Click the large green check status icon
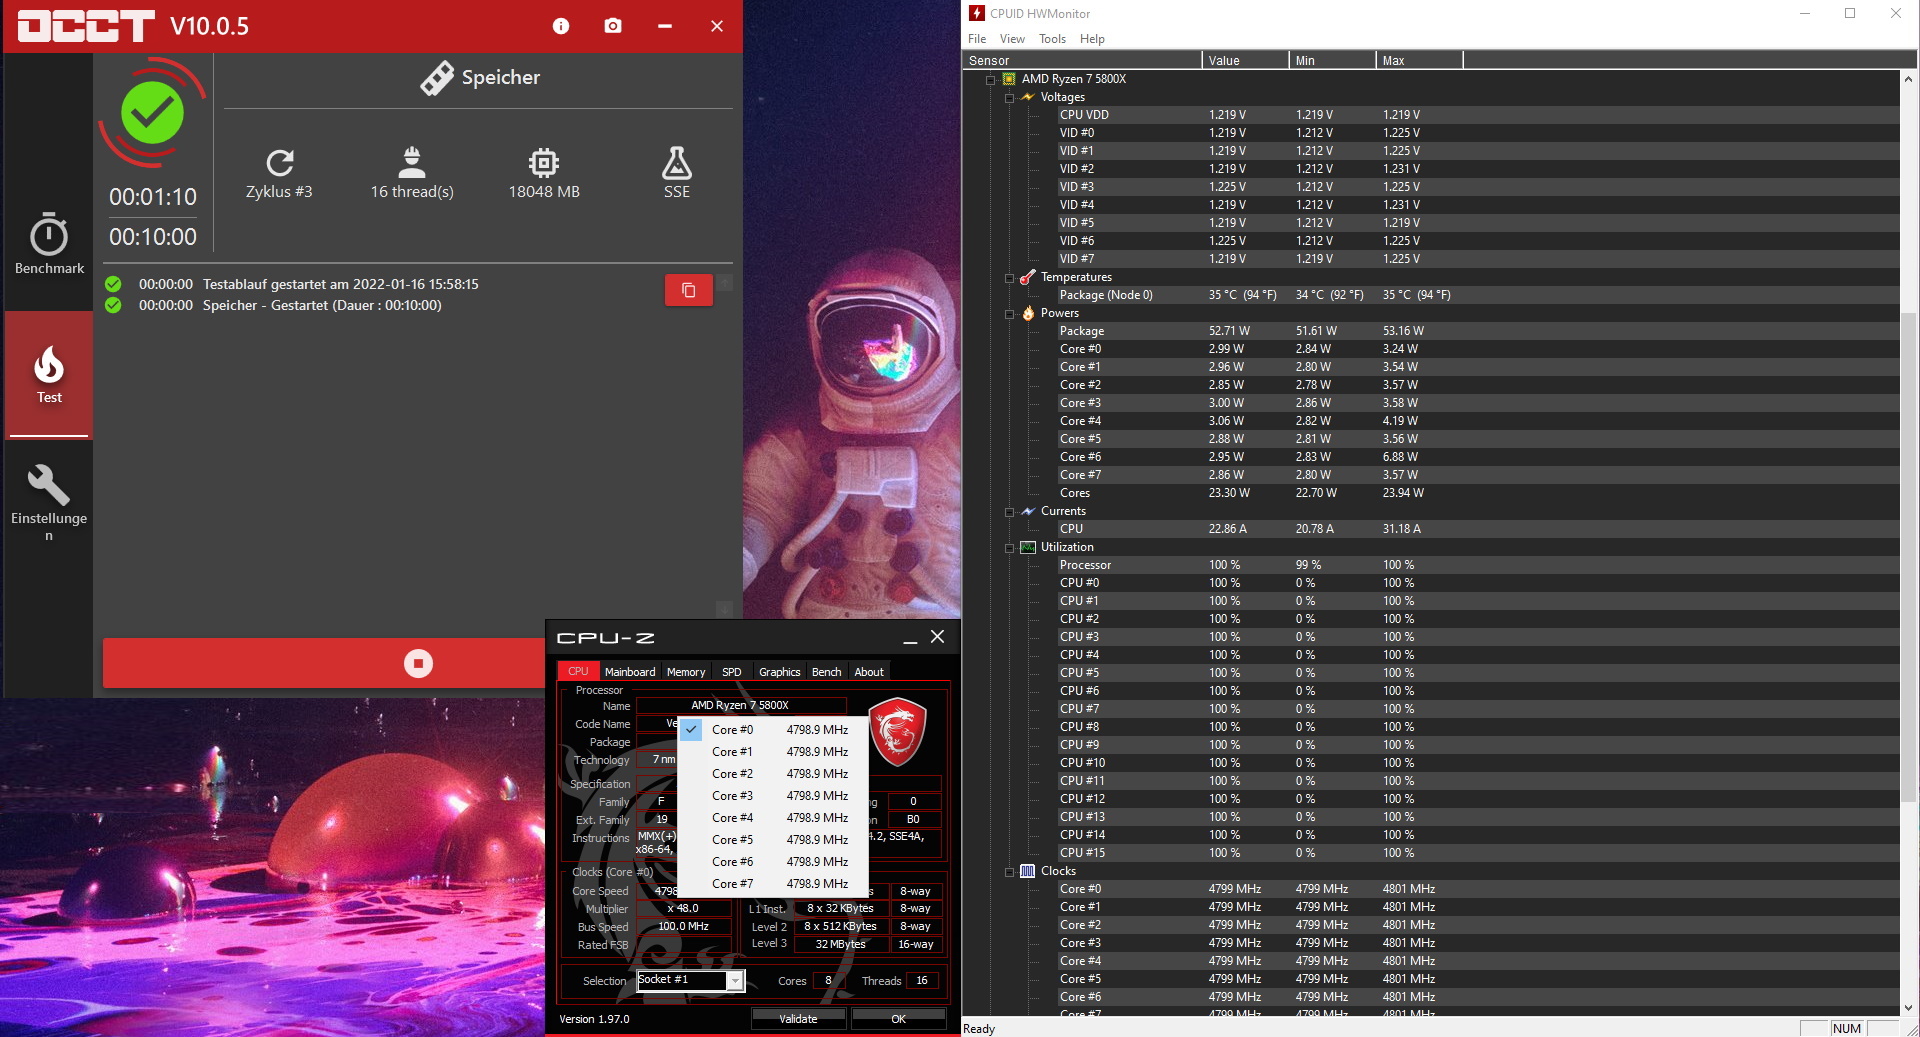Viewport: 1920px width, 1037px height. pyautogui.click(x=152, y=113)
